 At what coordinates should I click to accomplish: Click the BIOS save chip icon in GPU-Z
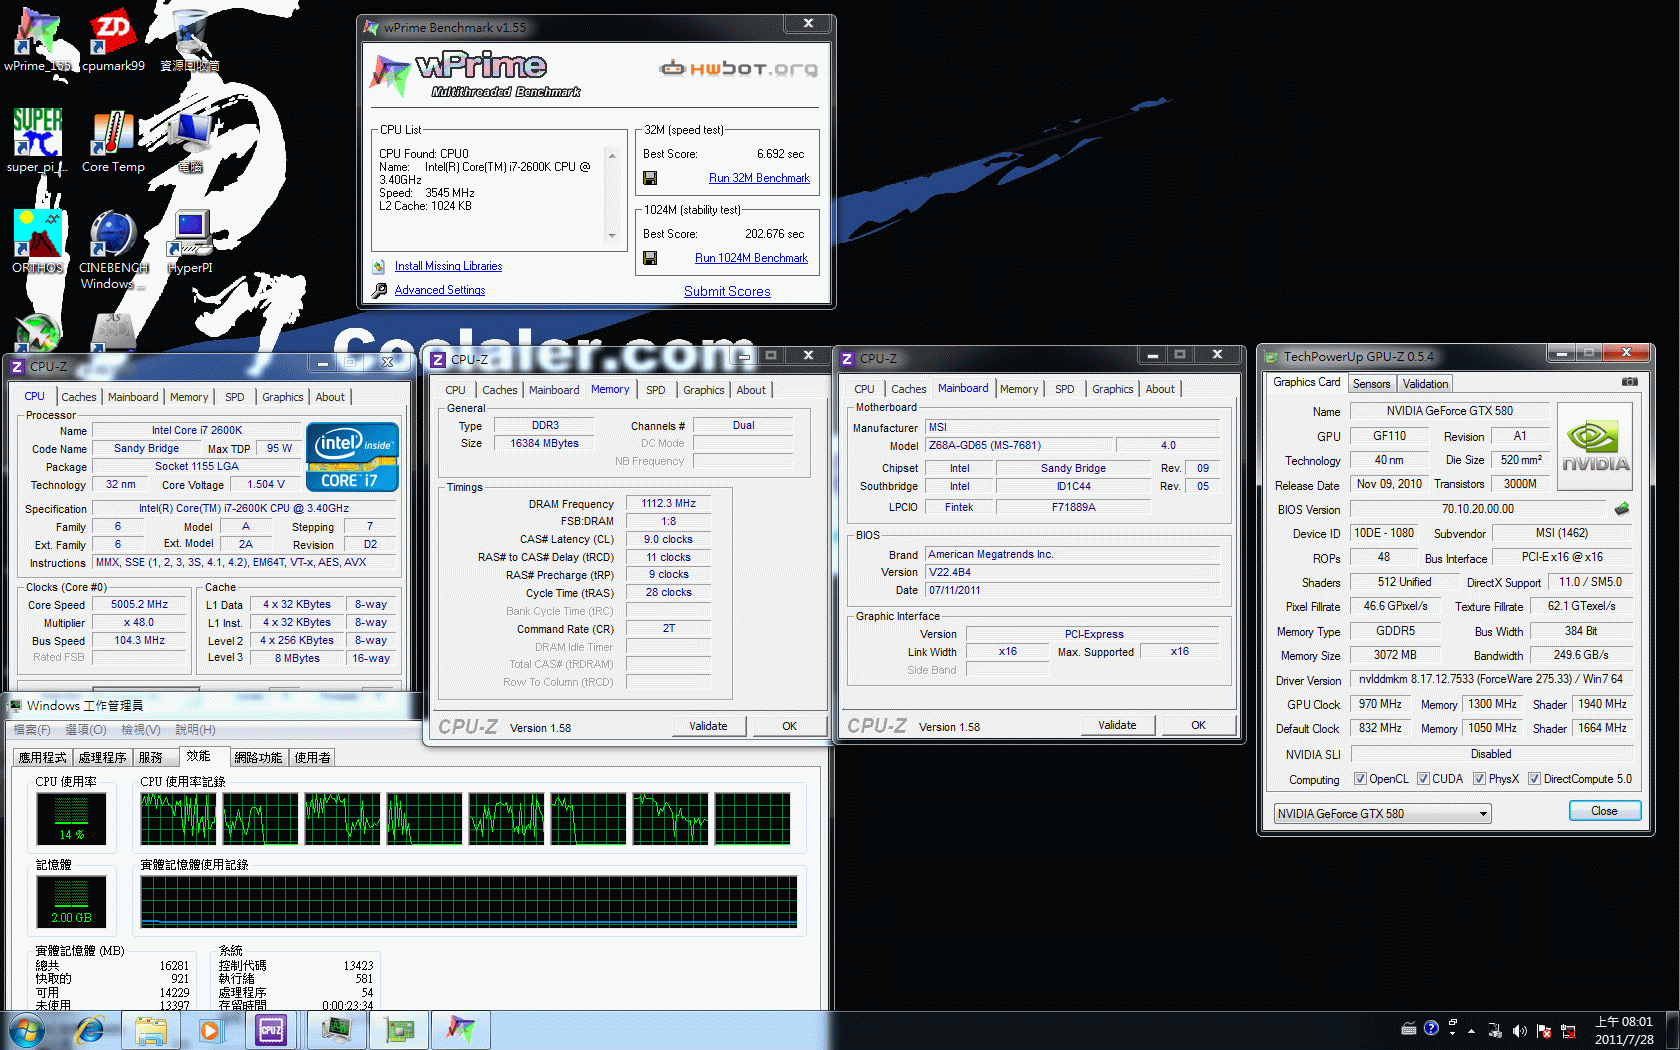[x=1622, y=509]
